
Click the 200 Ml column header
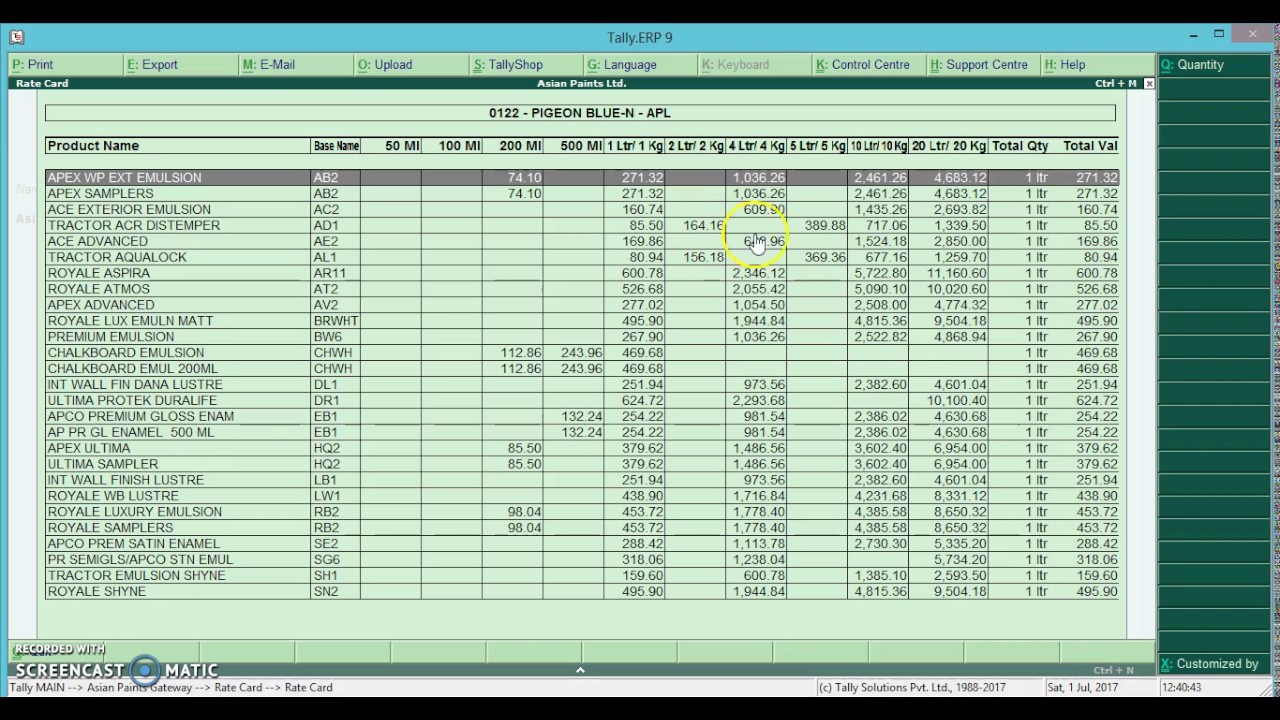point(520,146)
